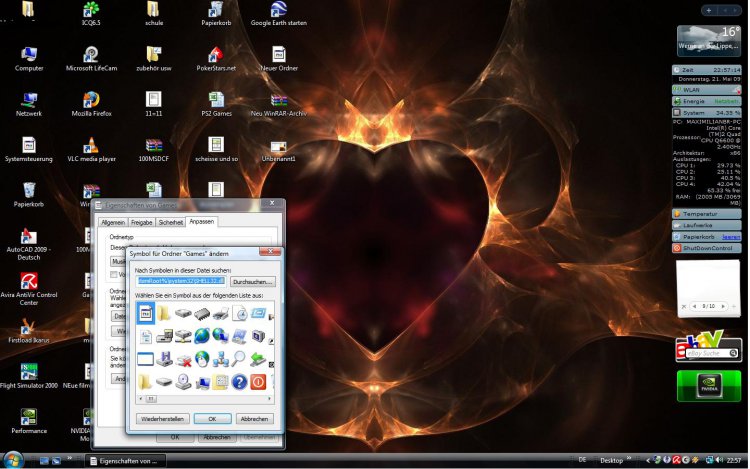Select the Netzwerk desktop icon

tap(29, 104)
